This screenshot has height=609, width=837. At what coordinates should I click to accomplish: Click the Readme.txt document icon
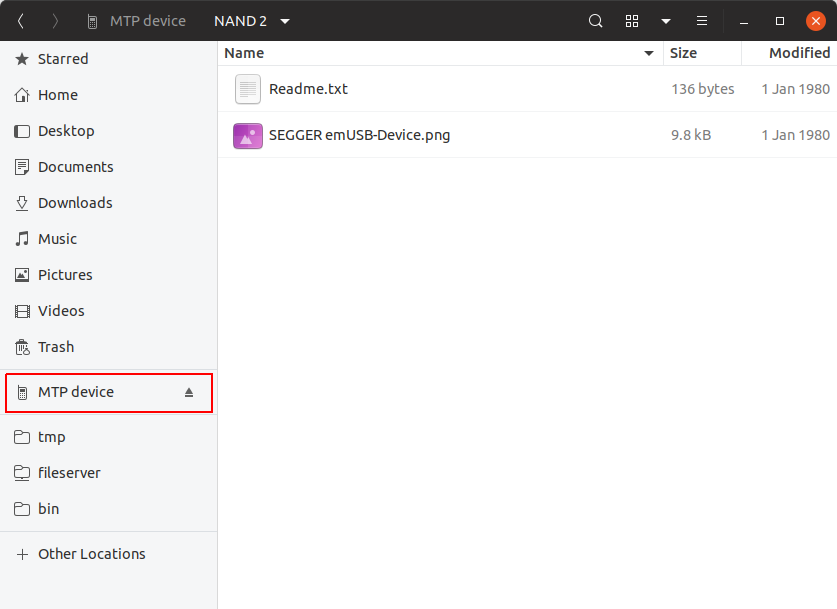(247, 89)
